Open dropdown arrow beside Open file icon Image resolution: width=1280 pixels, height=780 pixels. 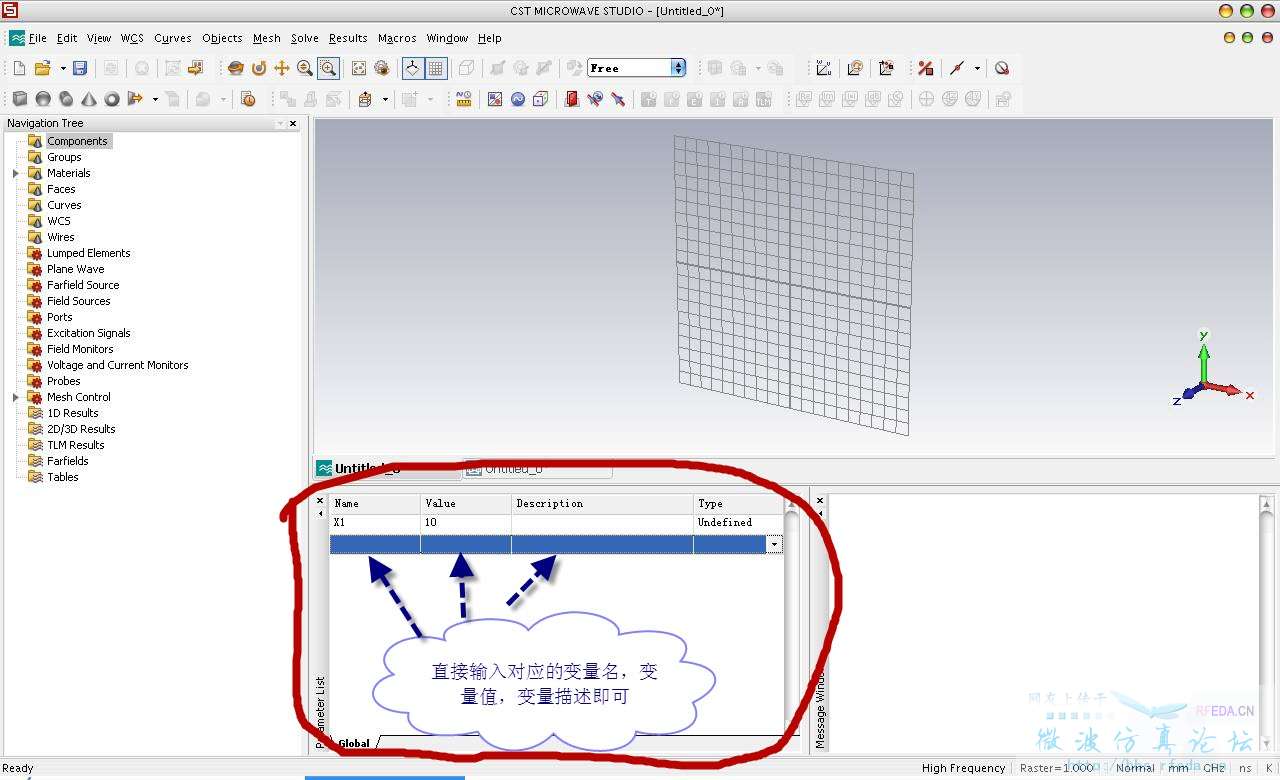pos(63,68)
